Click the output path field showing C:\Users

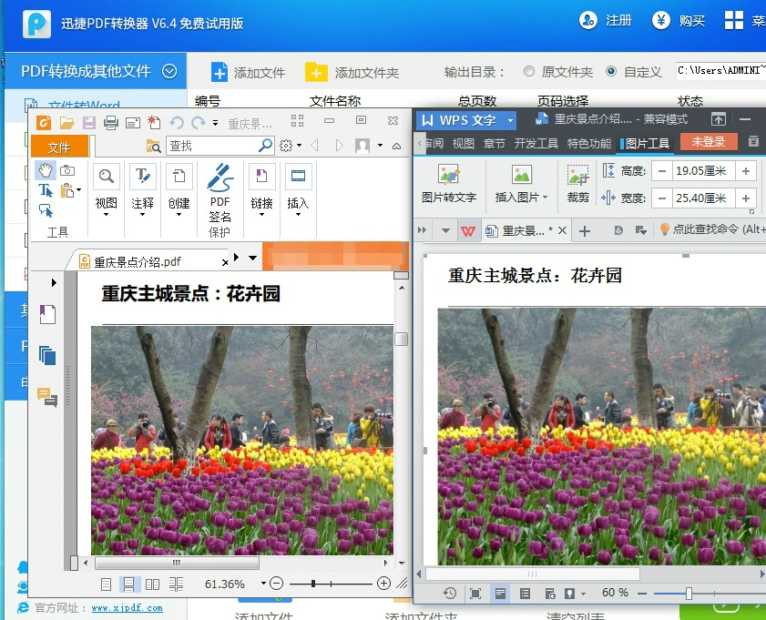click(721, 71)
